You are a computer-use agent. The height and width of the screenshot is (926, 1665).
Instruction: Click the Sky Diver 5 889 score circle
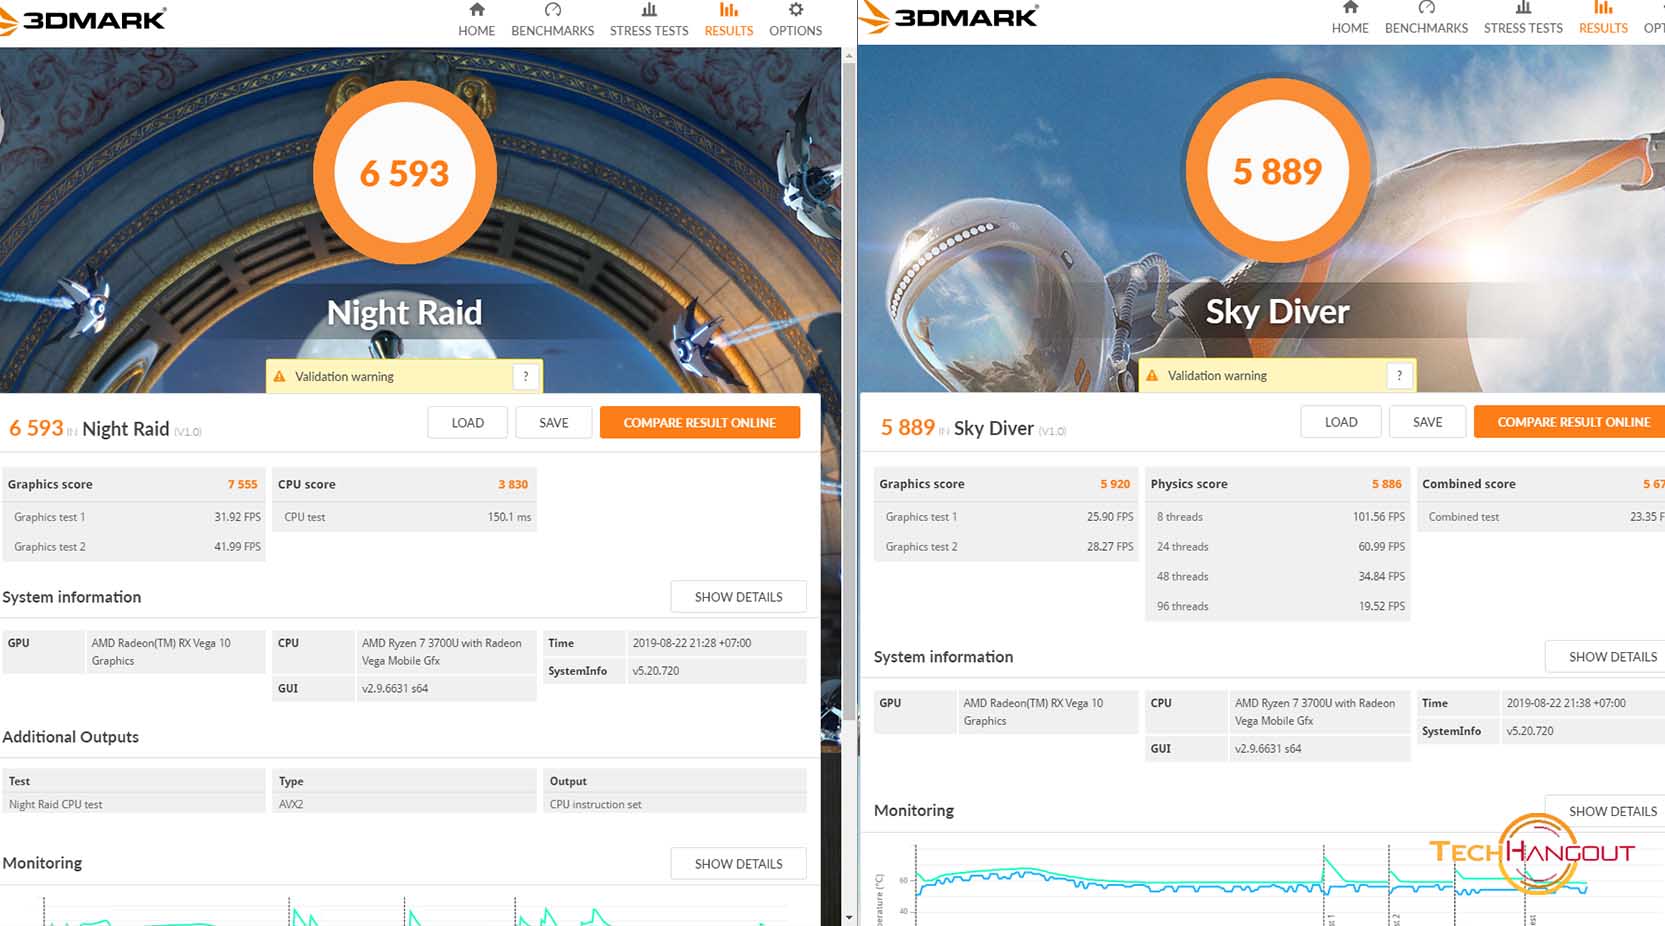pos(1278,171)
